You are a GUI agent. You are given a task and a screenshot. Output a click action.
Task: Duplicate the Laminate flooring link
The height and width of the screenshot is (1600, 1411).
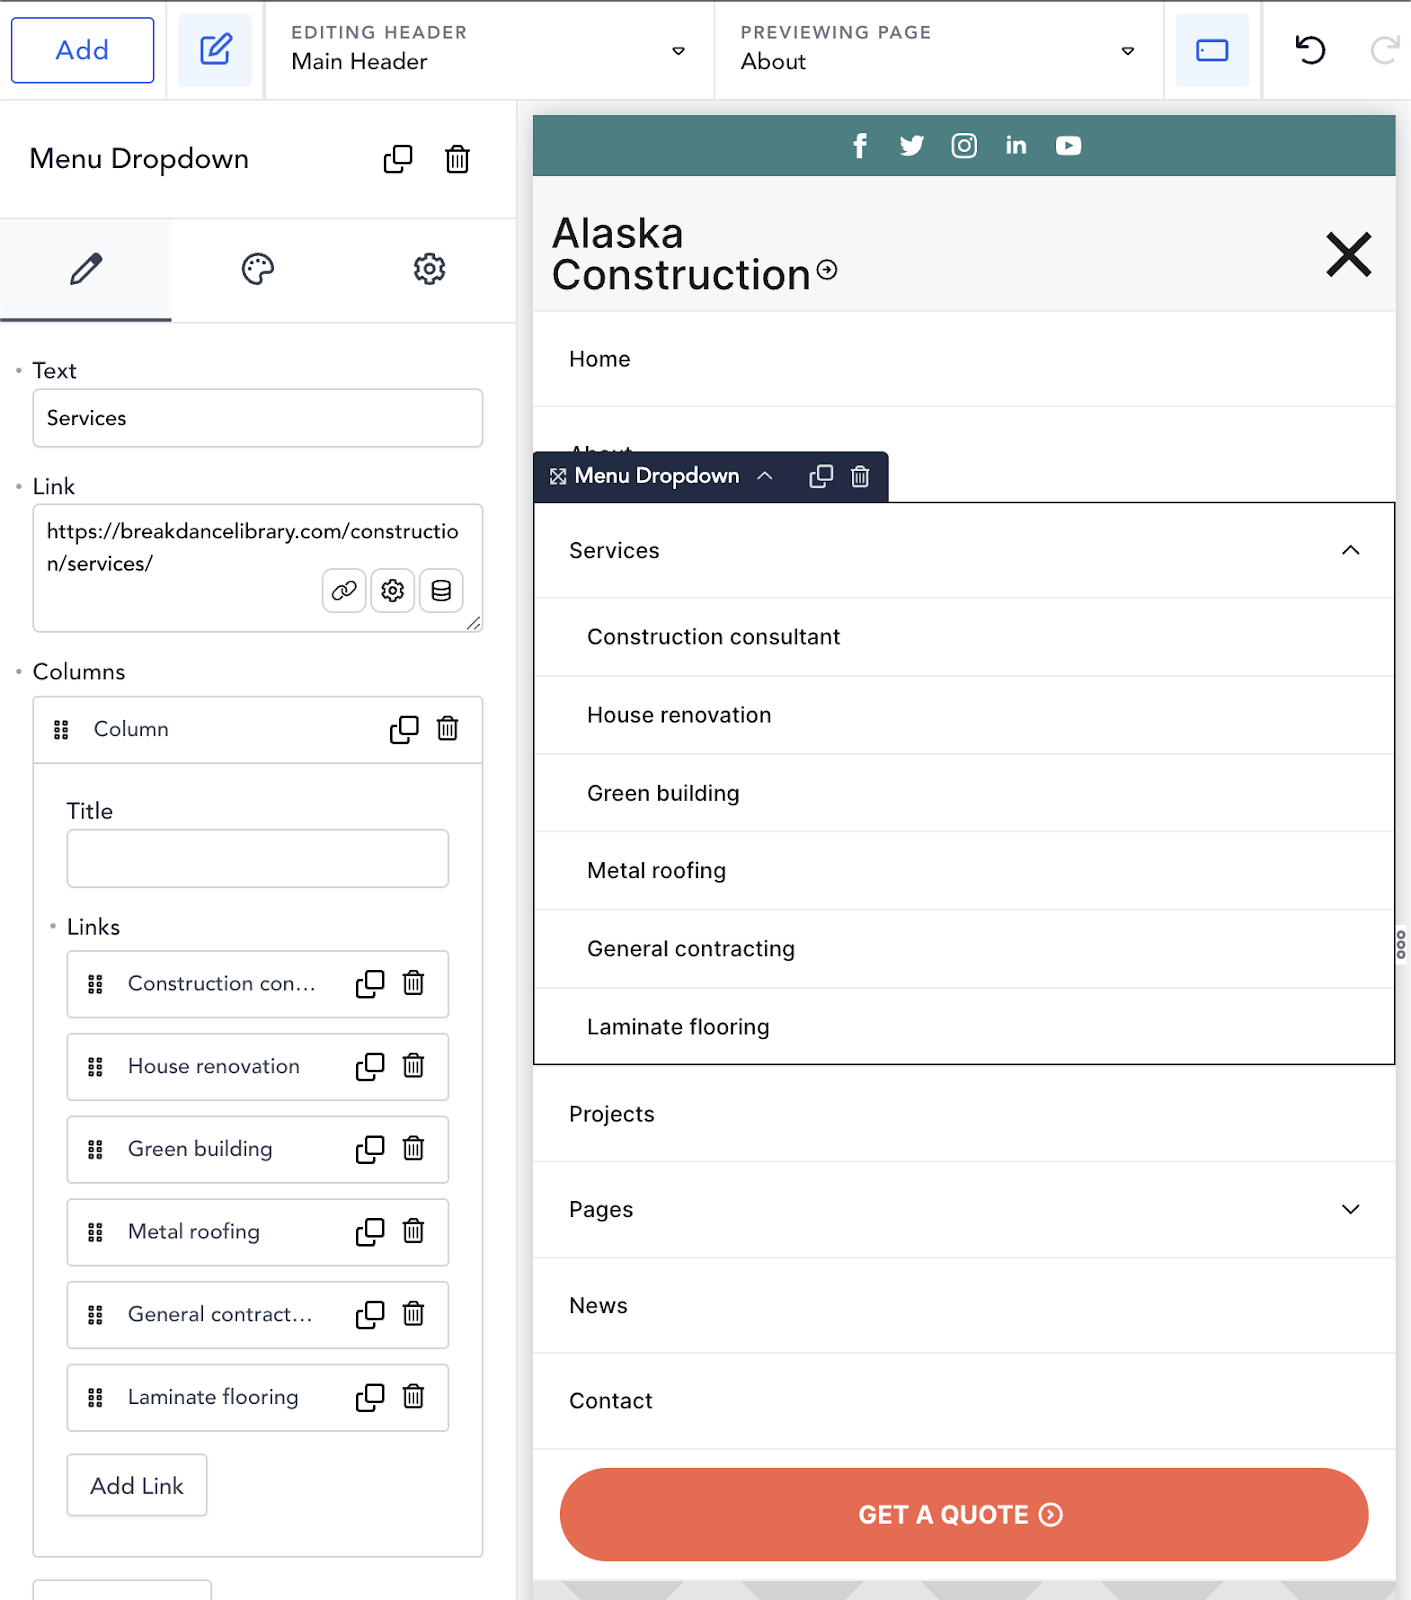pyautogui.click(x=370, y=1398)
